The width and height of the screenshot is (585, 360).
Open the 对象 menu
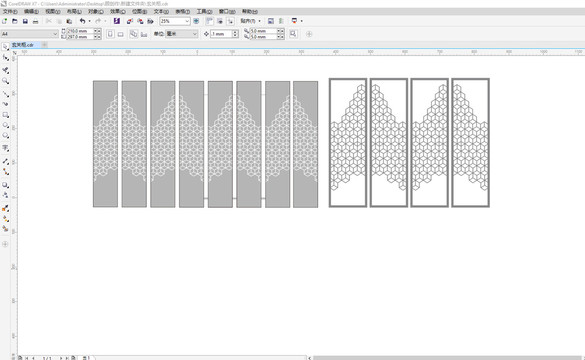click(96, 12)
